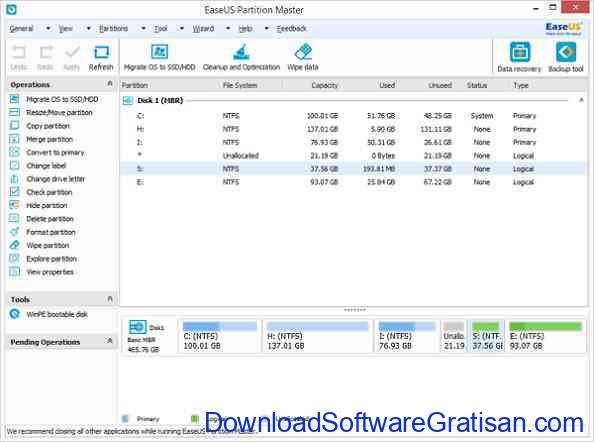The height and width of the screenshot is (442, 594).
Task: Click View properties operation link
Action: click(x=50, y=272)
